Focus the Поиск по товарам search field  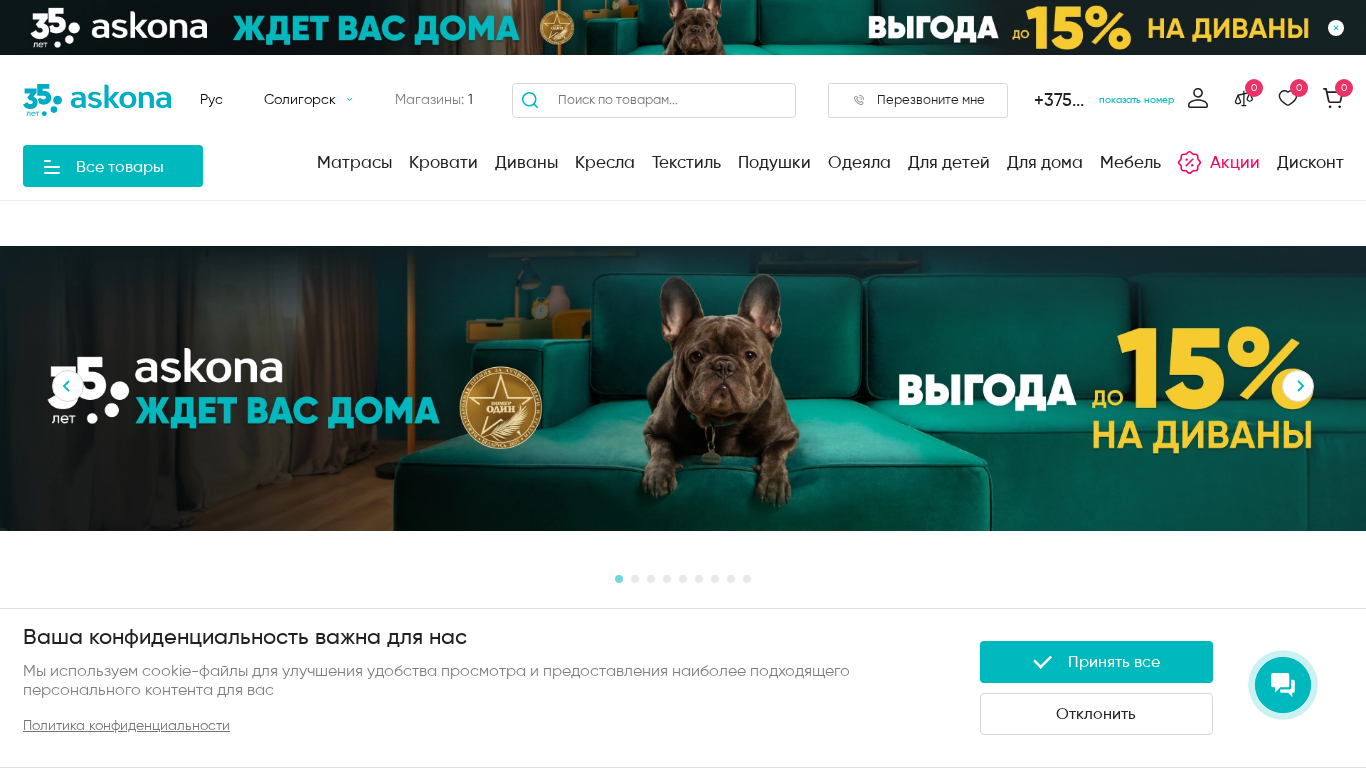click(654, 100)
